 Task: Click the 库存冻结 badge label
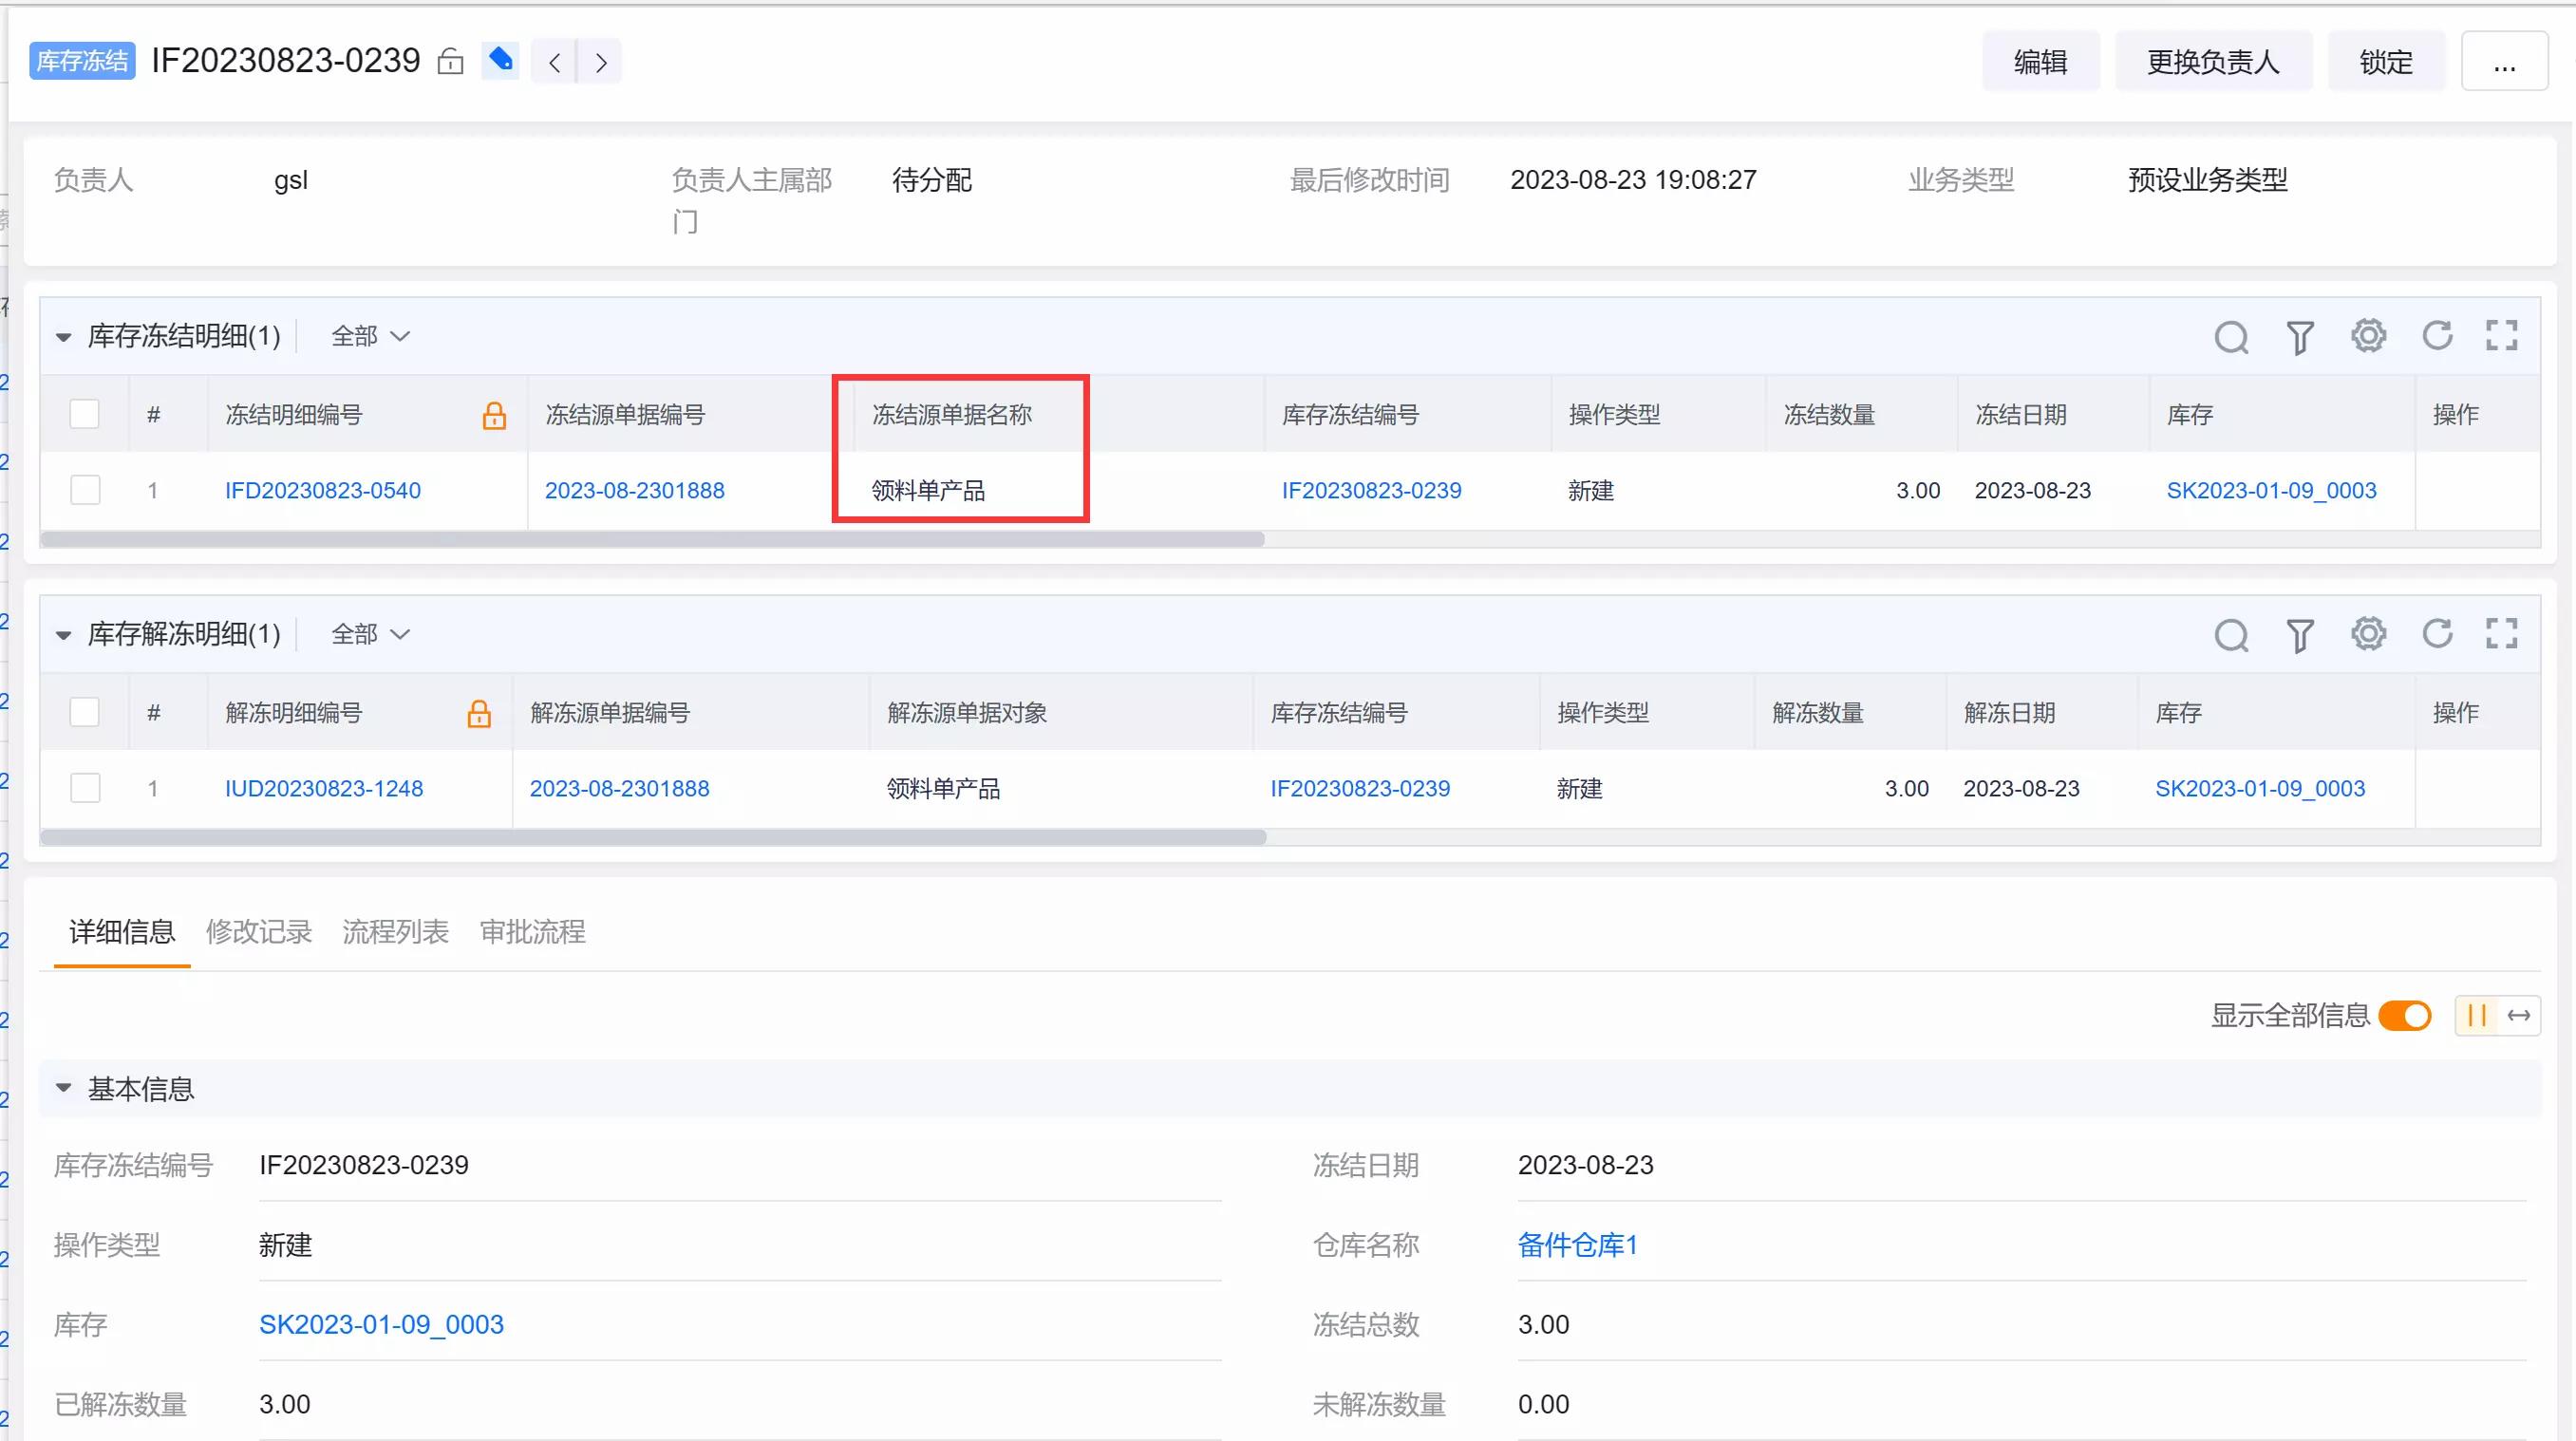[x=82, y=60]
